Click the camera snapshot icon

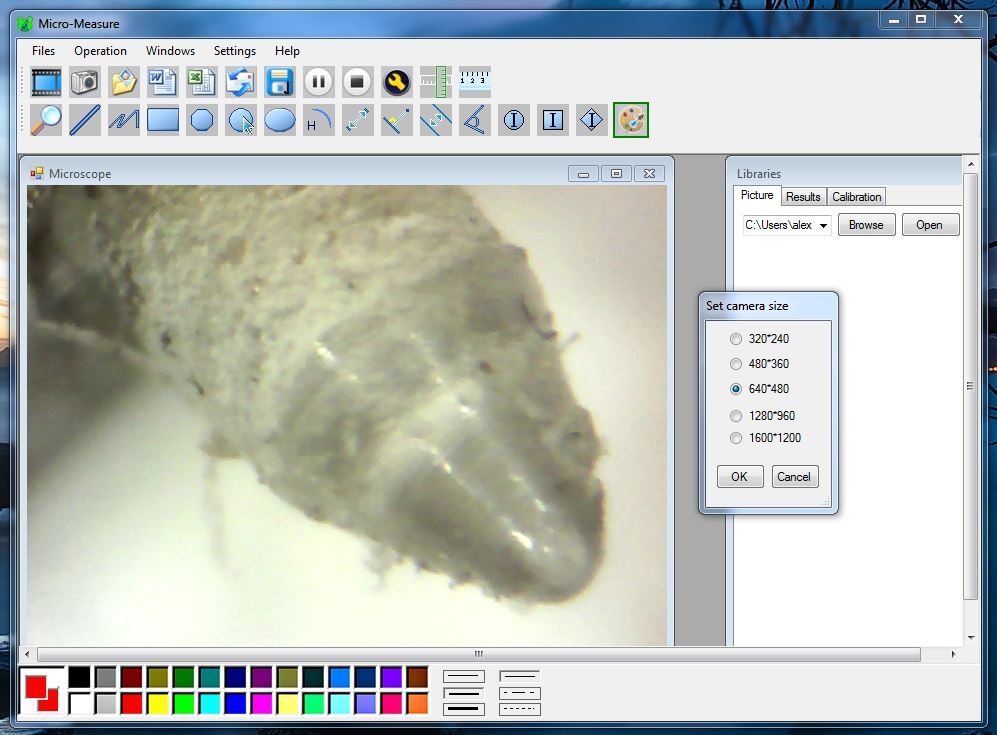click(85, 82)
